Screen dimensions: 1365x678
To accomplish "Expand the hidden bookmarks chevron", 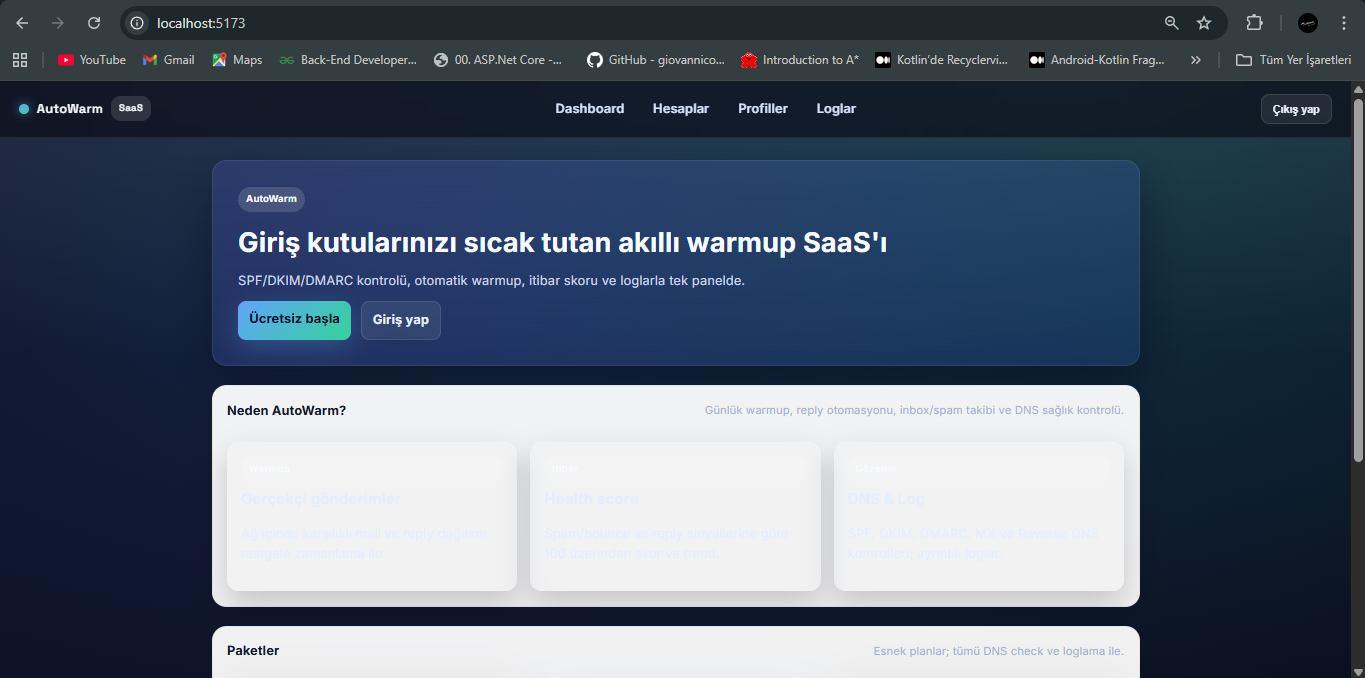I will (1195, 59).
